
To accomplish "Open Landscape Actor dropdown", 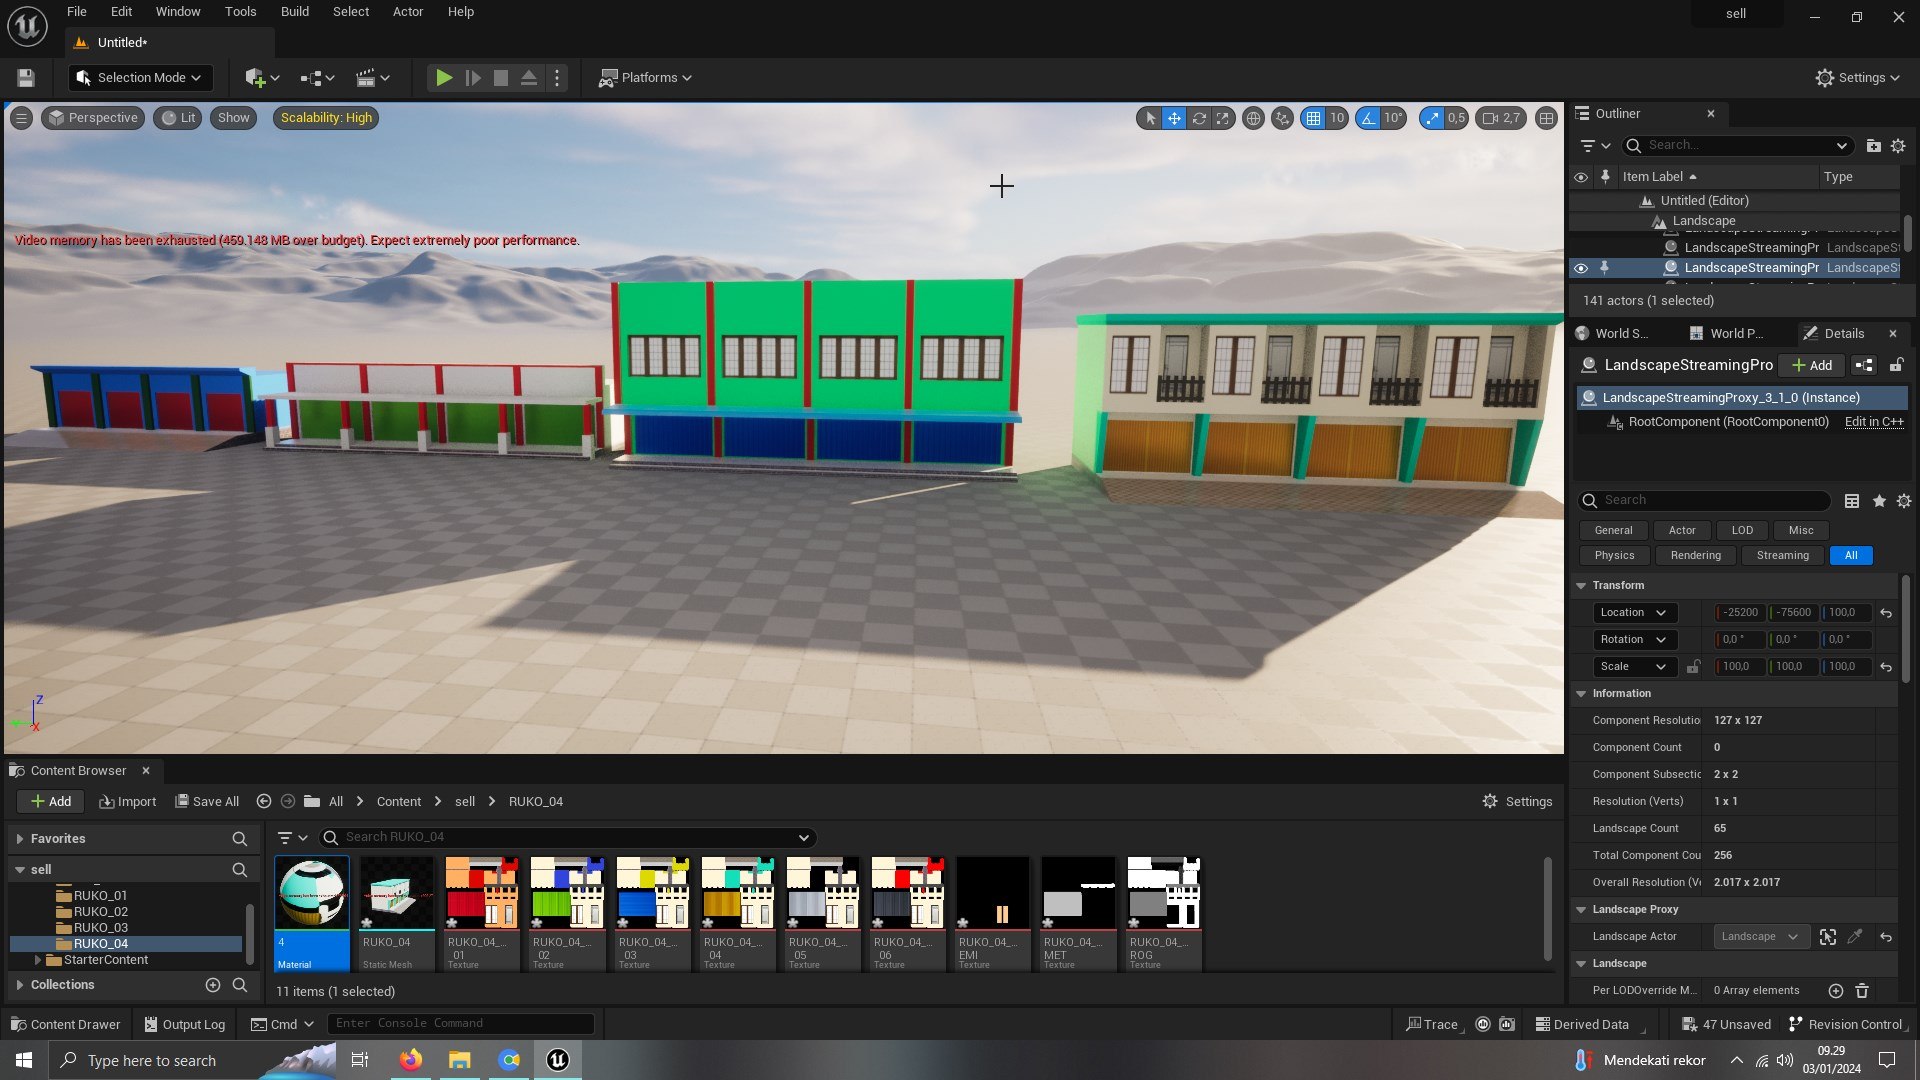I will [x=1760, y=937].
